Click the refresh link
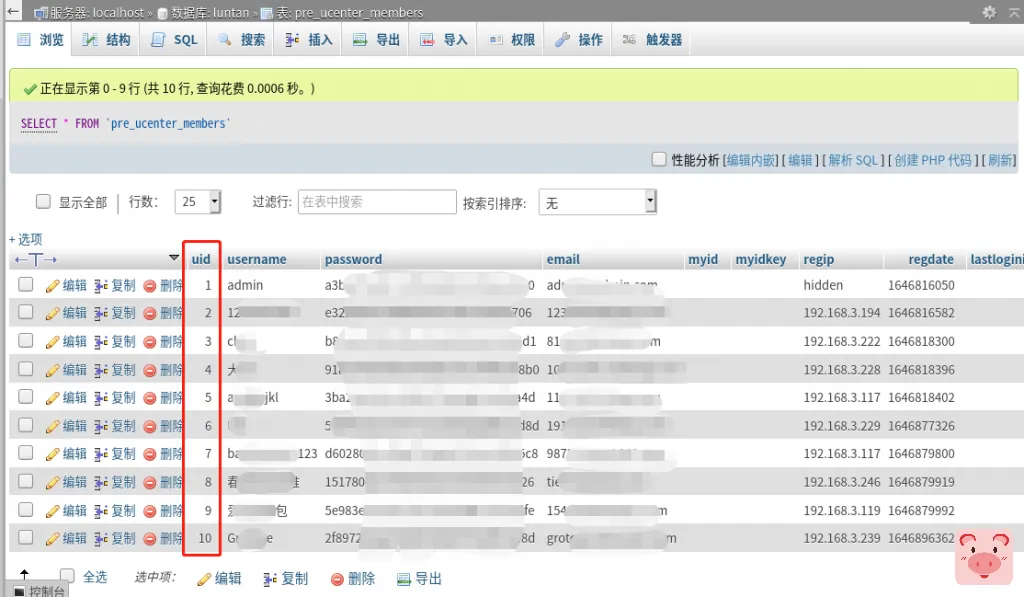Image resolution: width=1024 pixels, height=597 pixels. 999,161
